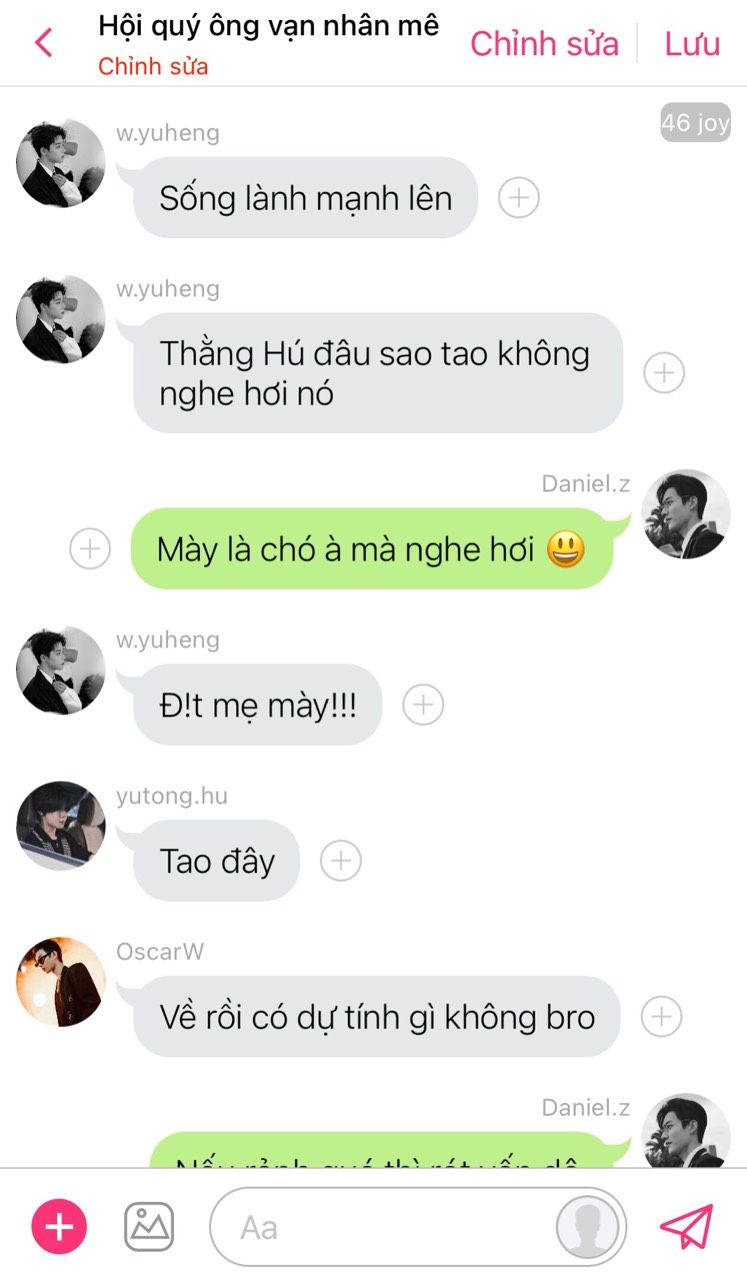747x1281 pixels.
Task: Tap the pink back arrow icon
Action: coord(43,43)
